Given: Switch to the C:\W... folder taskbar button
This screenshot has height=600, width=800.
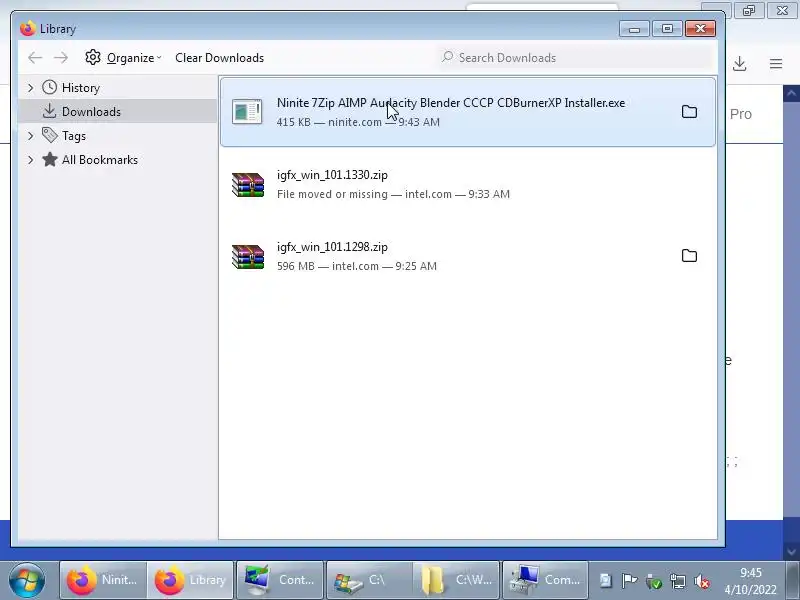Looking at the screenshot, I should pos(456,580).
